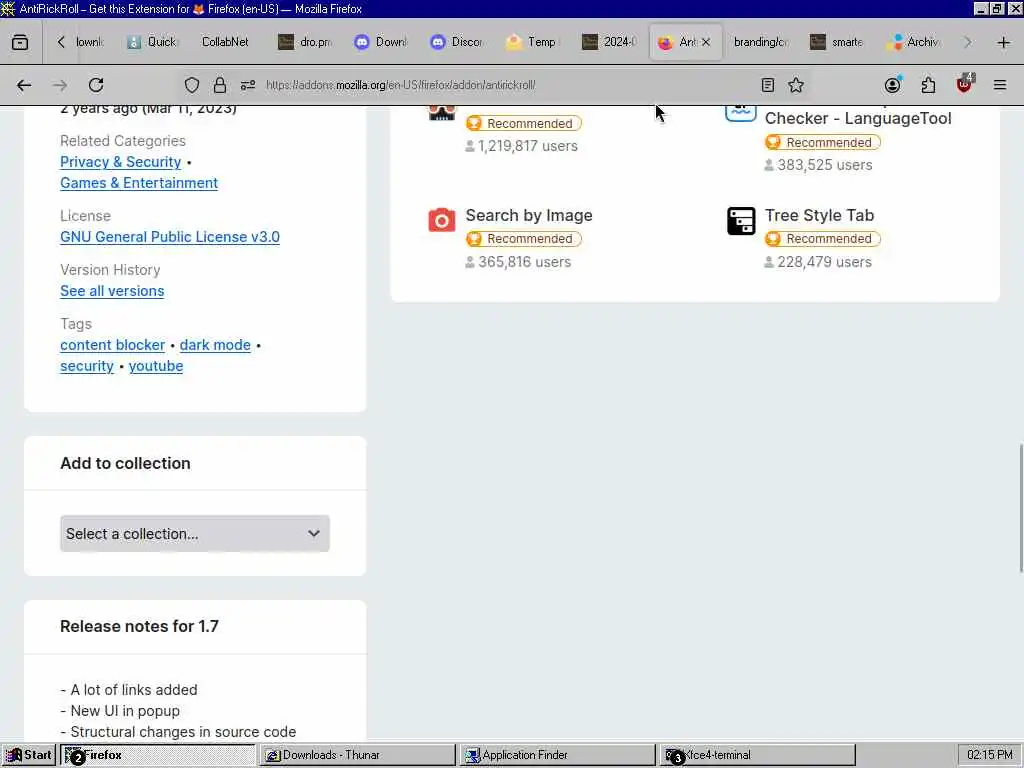Go forward one page
Viewport: 1024px width, 768px height.
click(x=60, y=85)
